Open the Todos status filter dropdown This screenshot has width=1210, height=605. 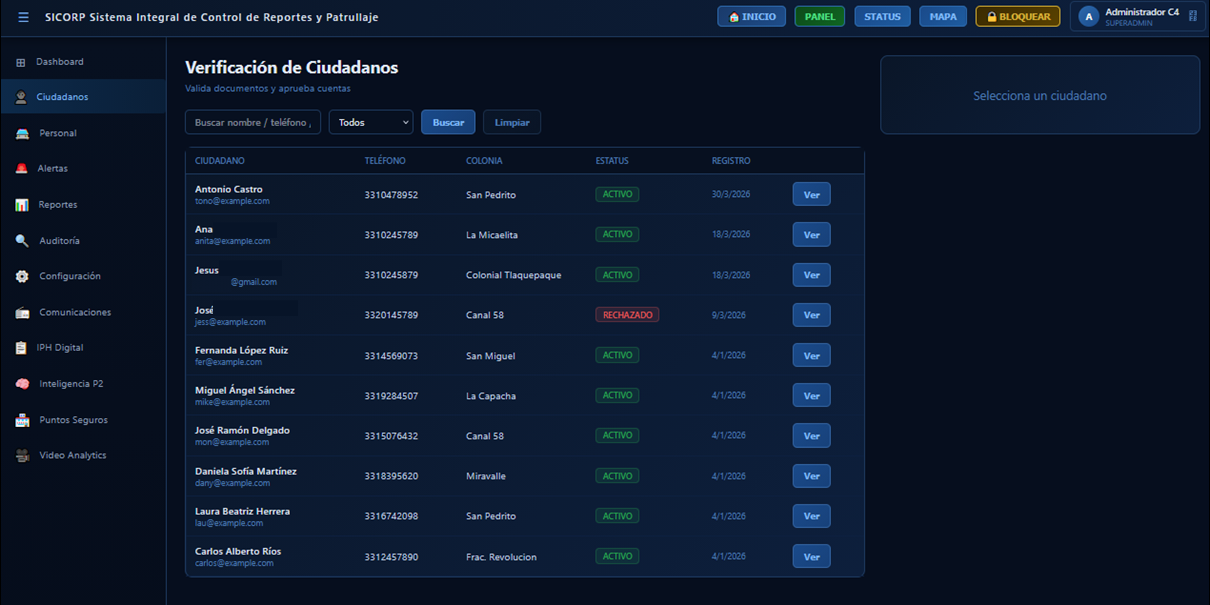[x=371, y=122]
